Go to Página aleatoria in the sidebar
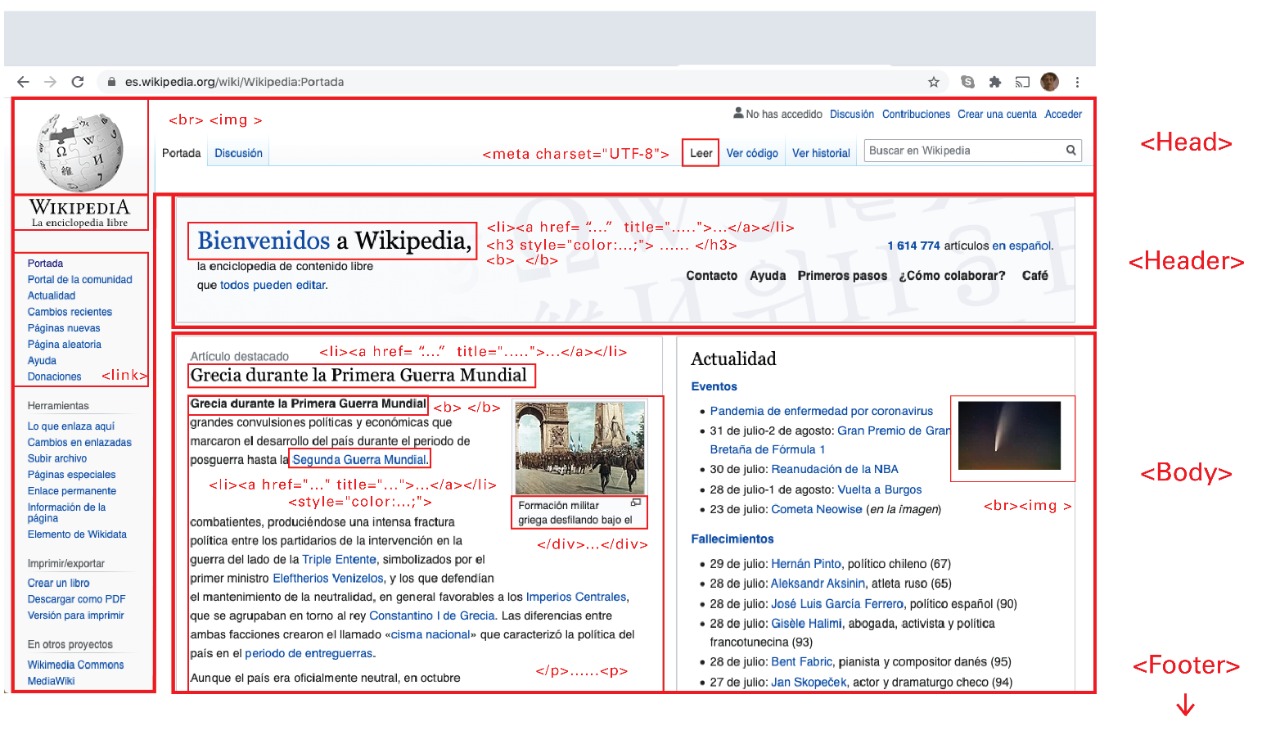 64,344
